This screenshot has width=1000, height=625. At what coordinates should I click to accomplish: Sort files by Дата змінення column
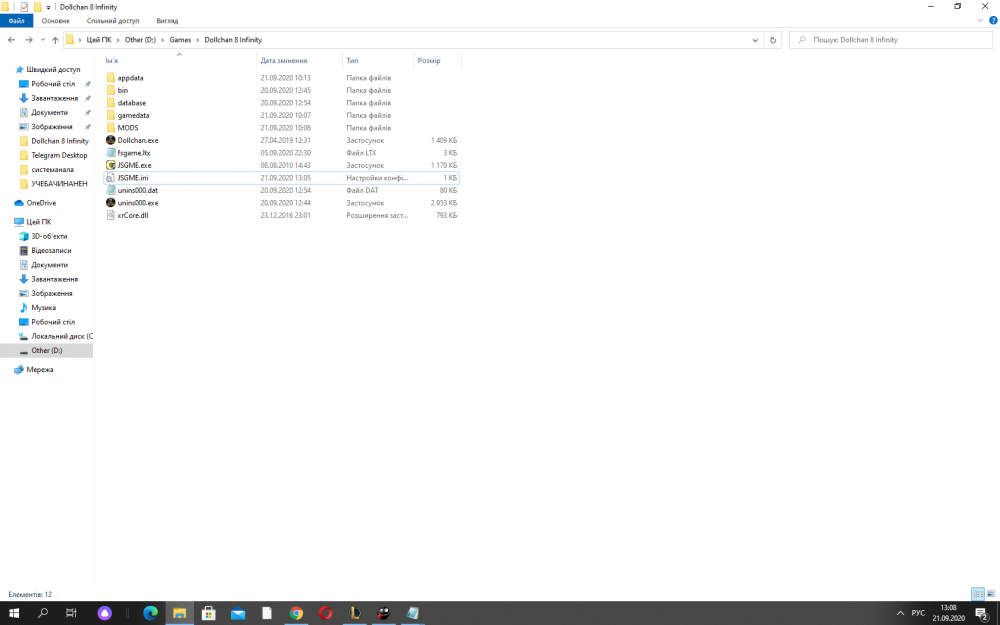coord(282,61)
